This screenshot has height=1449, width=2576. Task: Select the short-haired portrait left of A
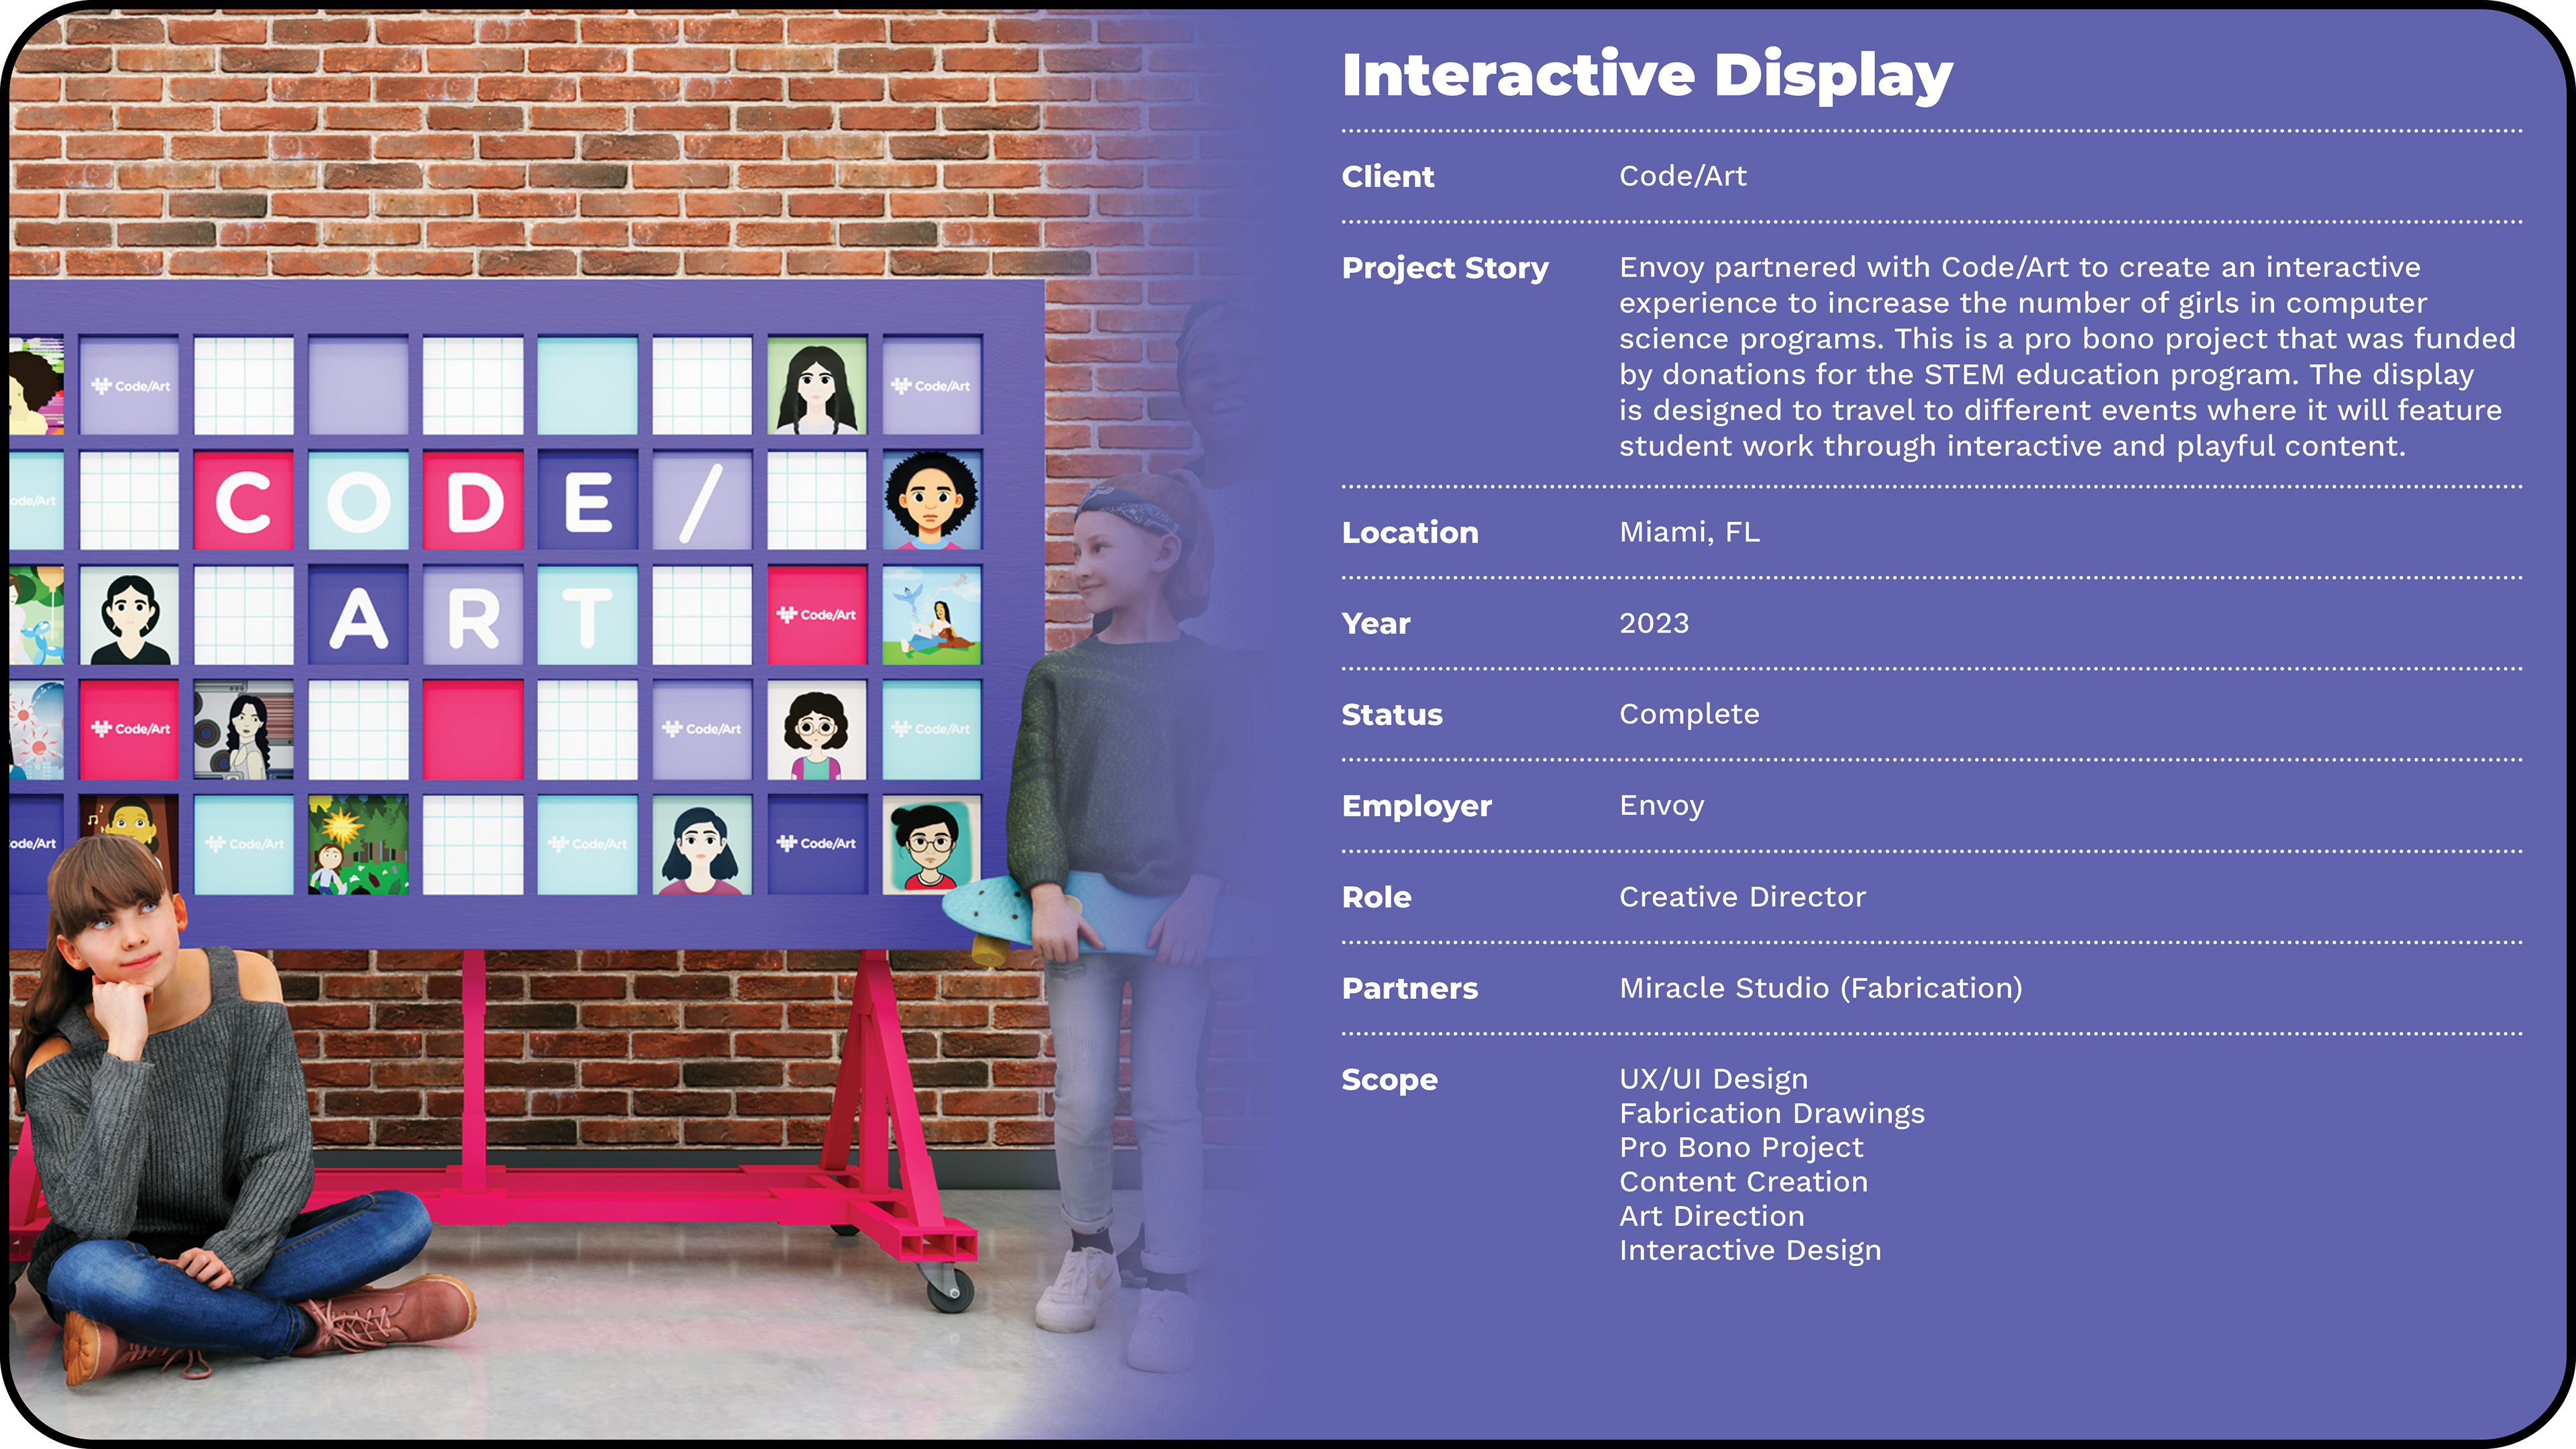tap(129, 615)
